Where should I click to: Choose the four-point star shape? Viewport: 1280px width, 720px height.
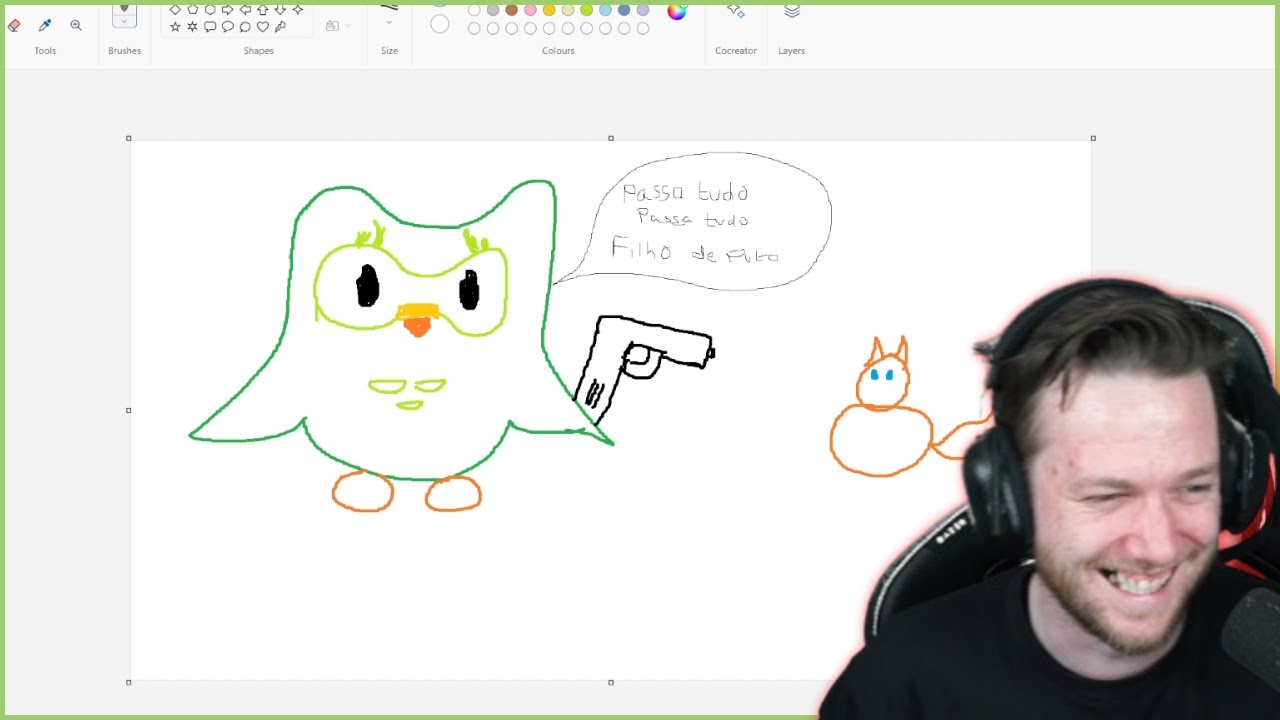click(298, 9)
